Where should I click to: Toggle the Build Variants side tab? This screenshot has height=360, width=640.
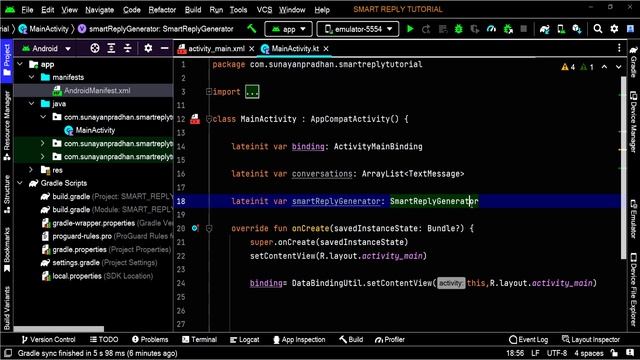[x=7, y=308]
